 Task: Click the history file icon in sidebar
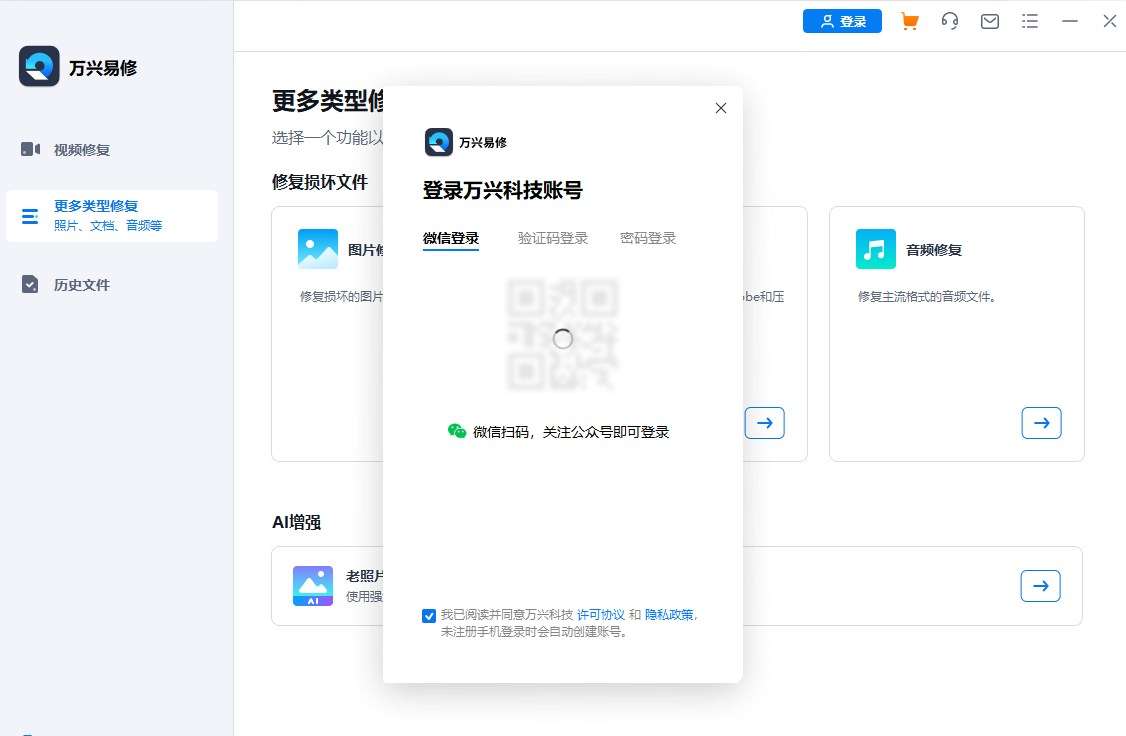coord(30,285)
